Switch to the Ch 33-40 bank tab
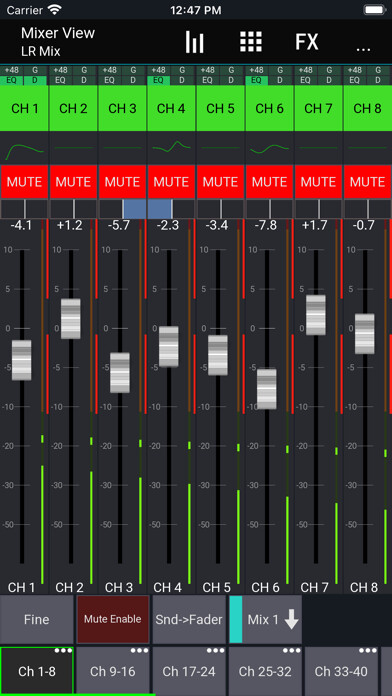This screenshot has height=696, width=392. point(341,671)
